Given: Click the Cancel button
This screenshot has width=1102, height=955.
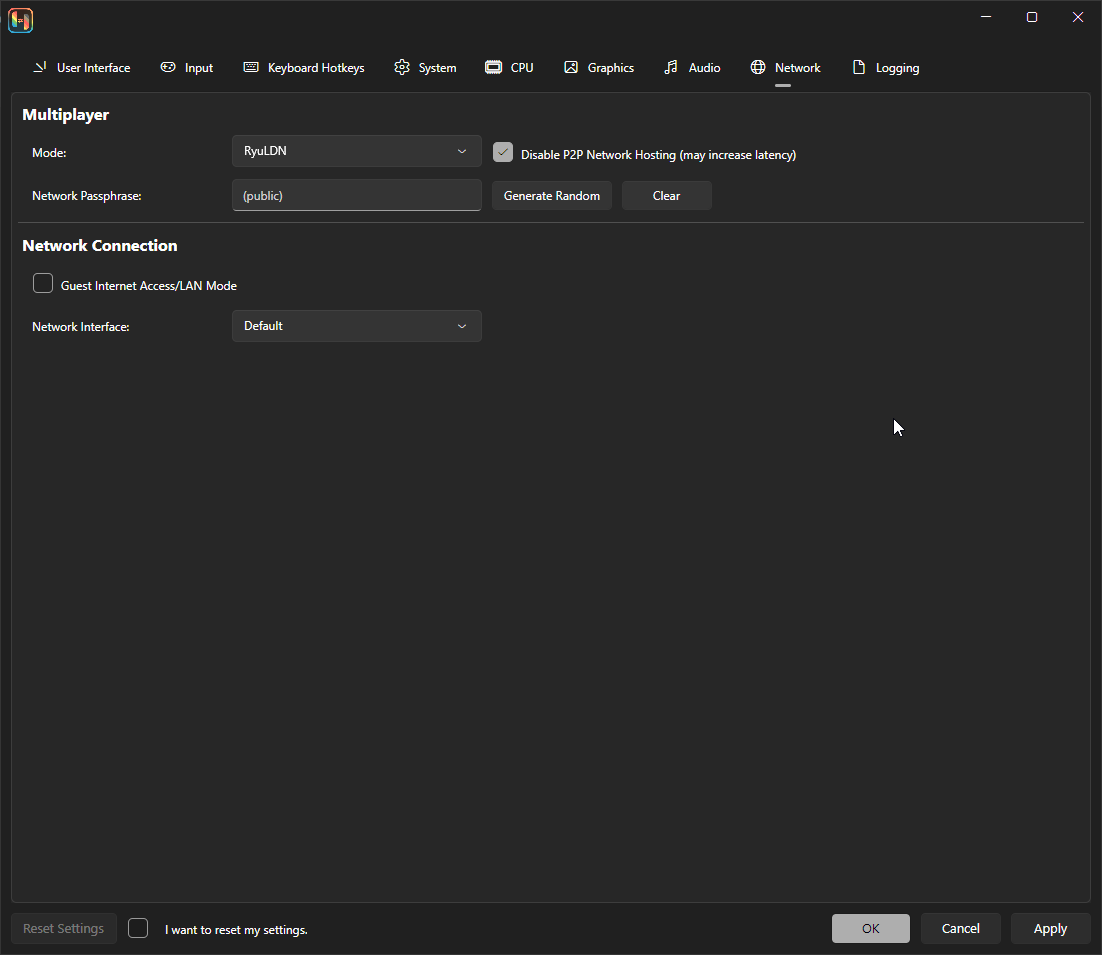Looking at the screenshot, I should coord(961,928).
